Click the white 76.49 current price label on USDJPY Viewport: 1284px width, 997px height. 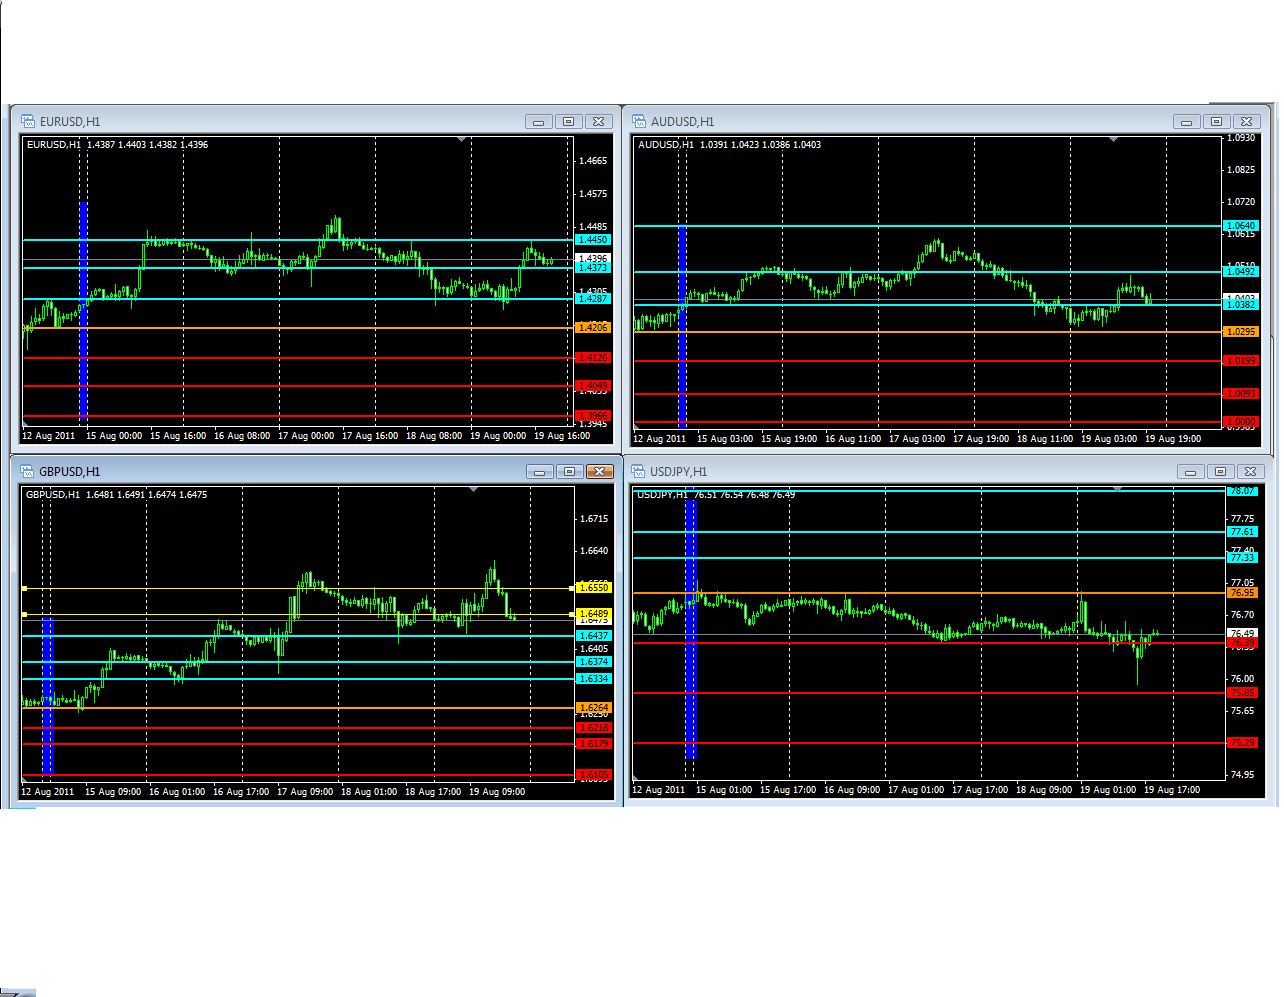click(1242, 634)
